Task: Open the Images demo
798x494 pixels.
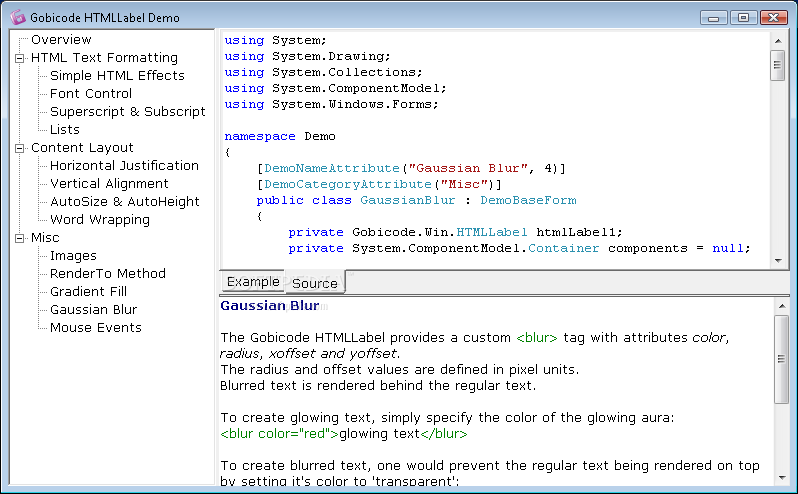Action: pos(73,256)
